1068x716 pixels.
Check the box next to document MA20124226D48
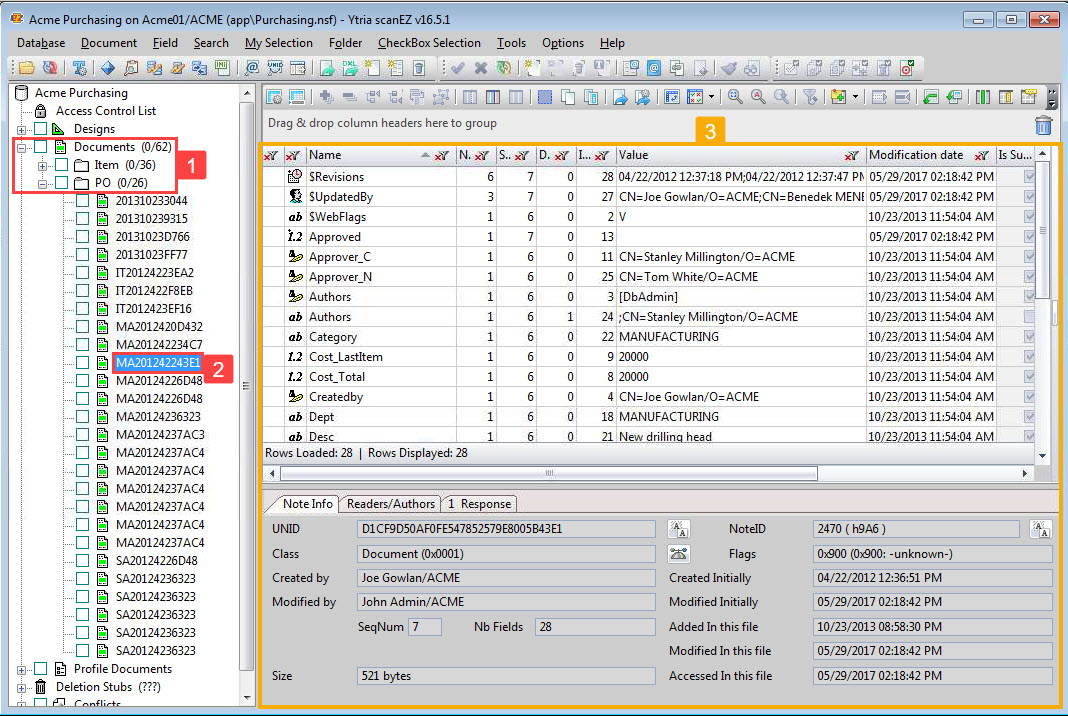tap(82, 380)
